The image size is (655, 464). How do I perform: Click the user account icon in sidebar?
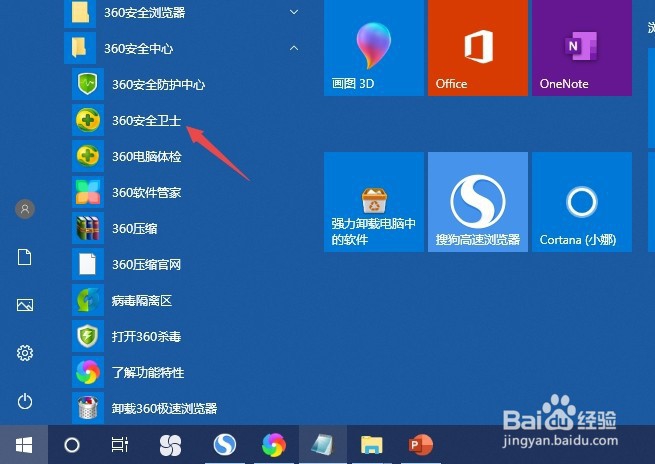point(25,208)
